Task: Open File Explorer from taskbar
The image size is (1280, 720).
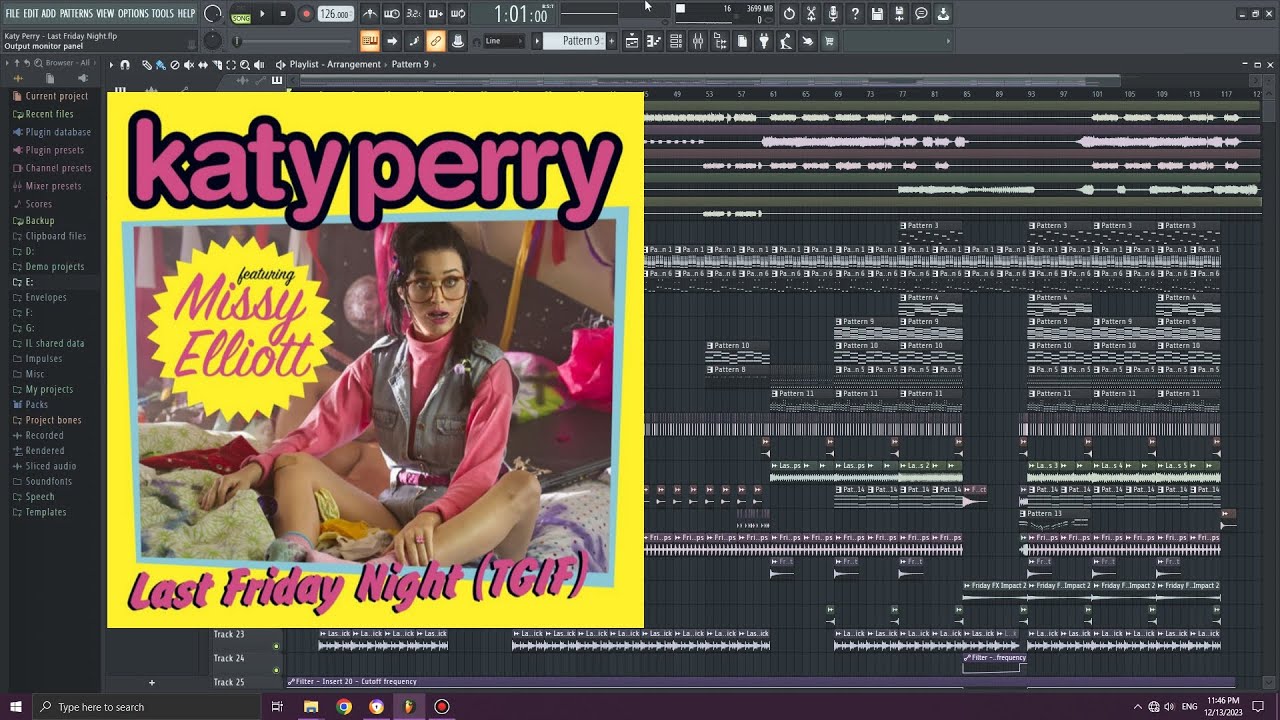Action: (311, 707)
